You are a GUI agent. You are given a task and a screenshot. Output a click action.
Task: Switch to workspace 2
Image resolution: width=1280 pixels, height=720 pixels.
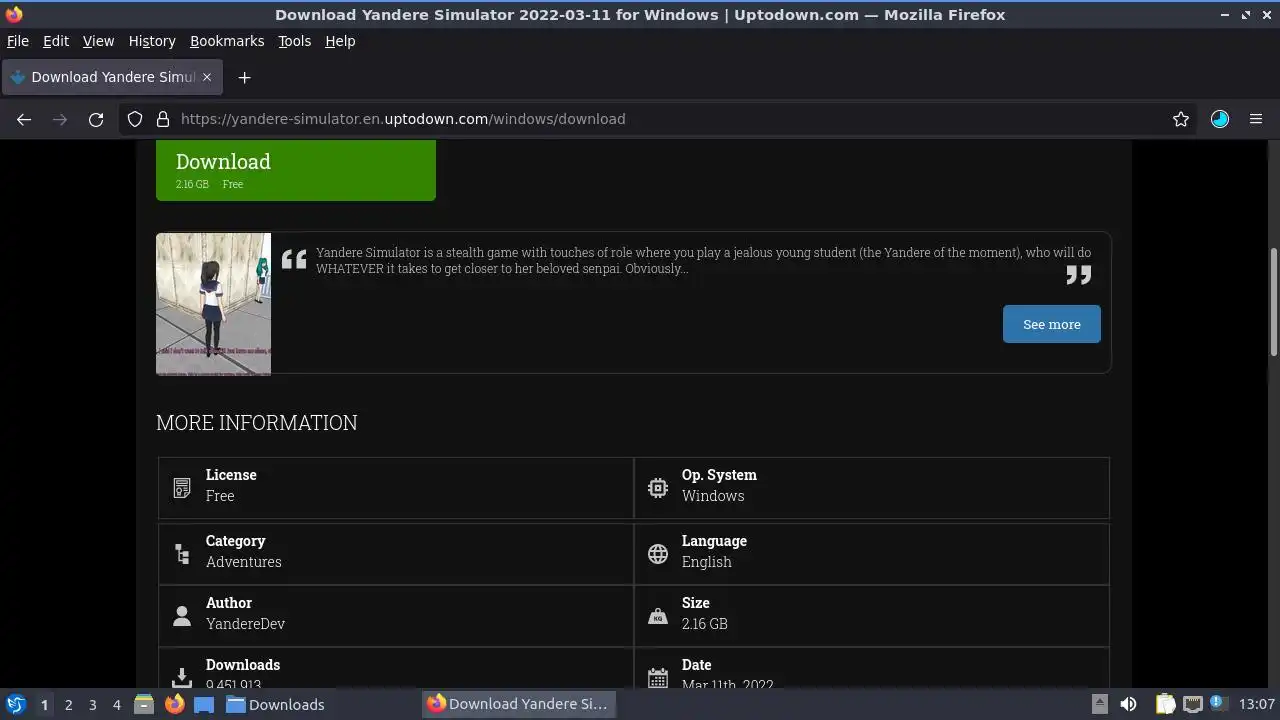pyautogui.click(x=68, y=705)
